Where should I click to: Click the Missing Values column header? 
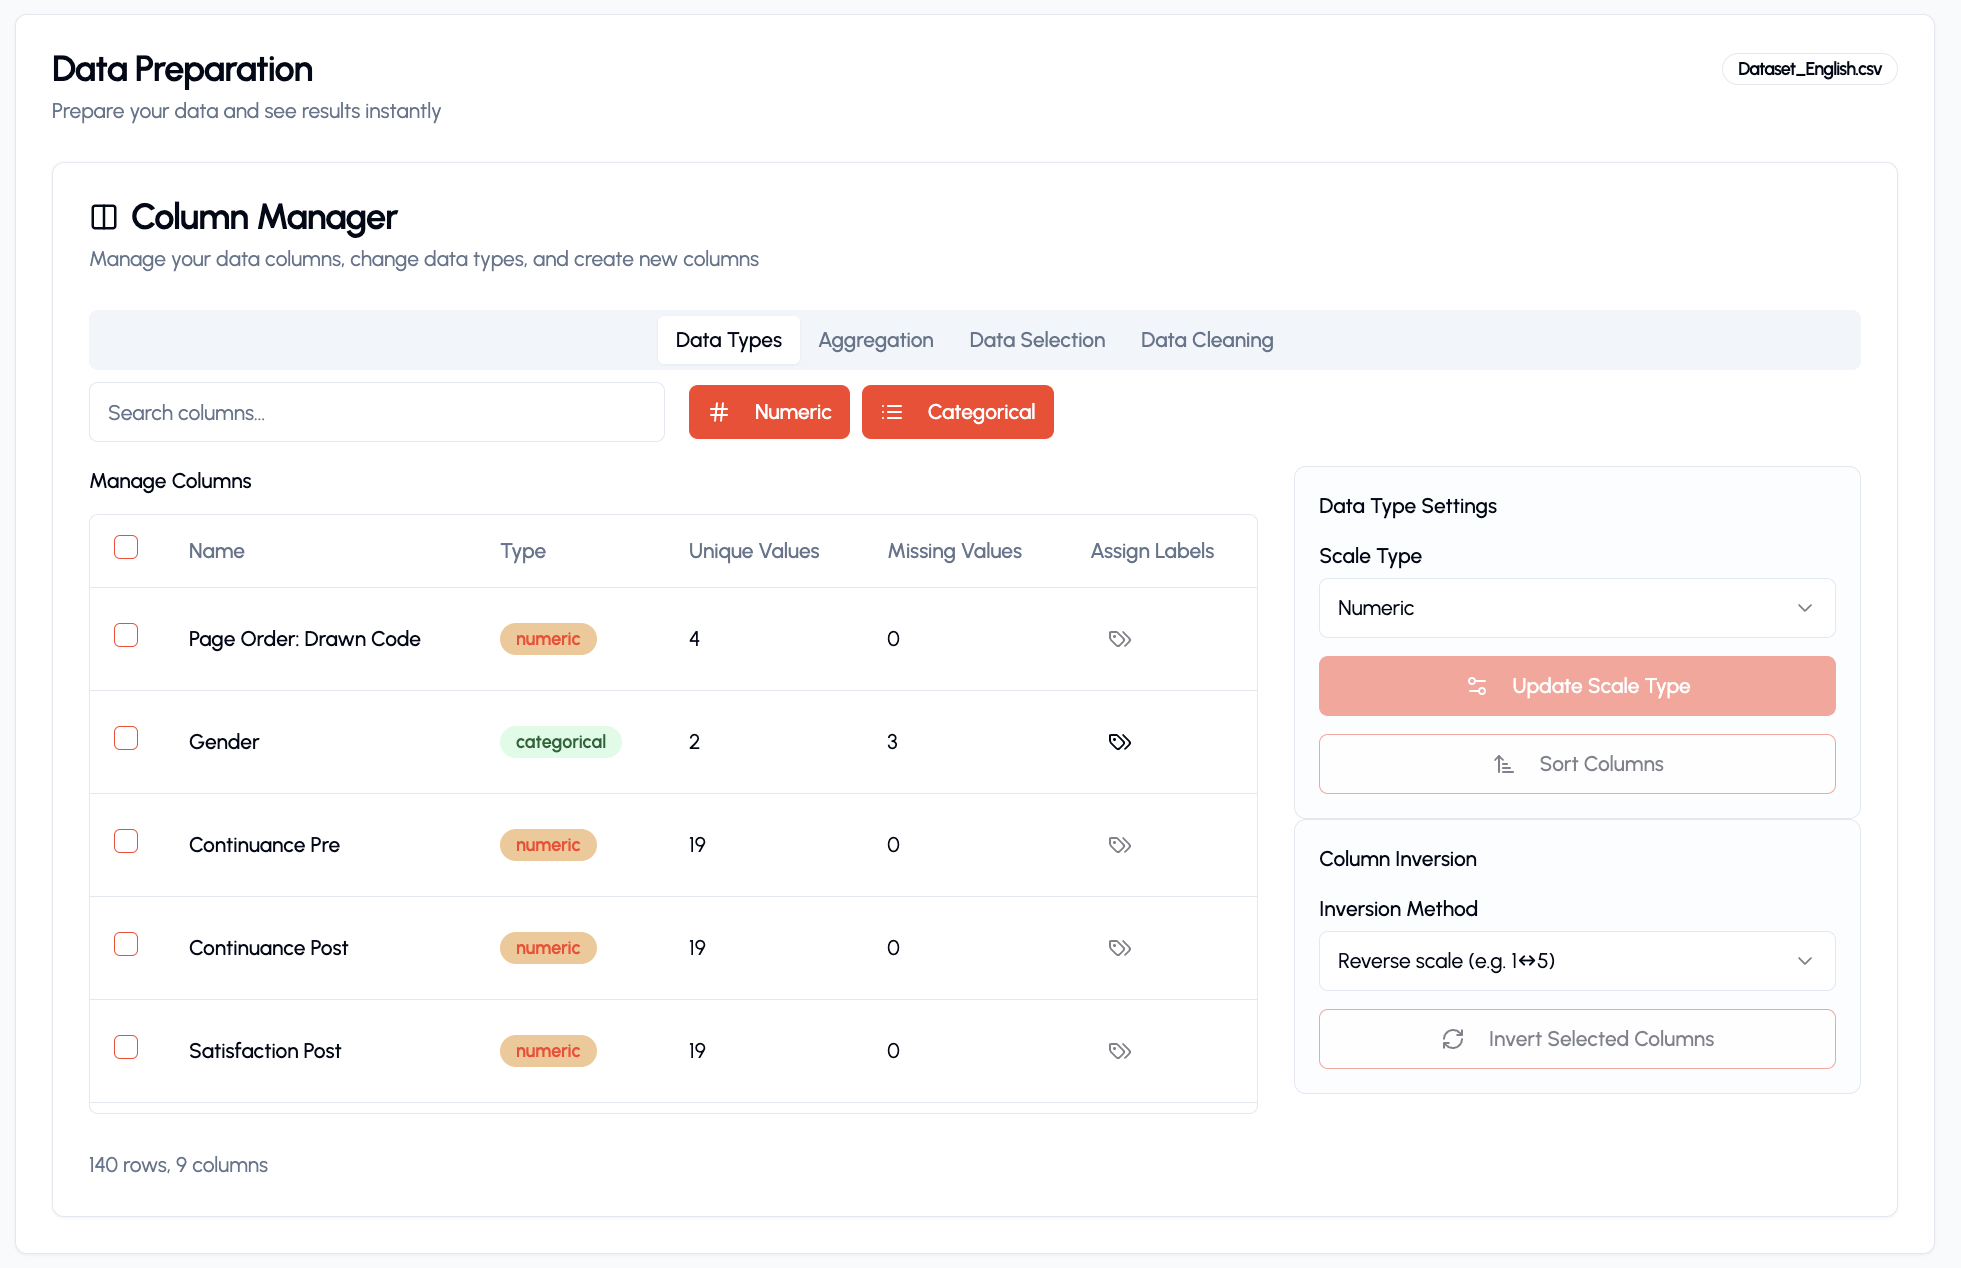pyautogui.click(x=955, y=551)
